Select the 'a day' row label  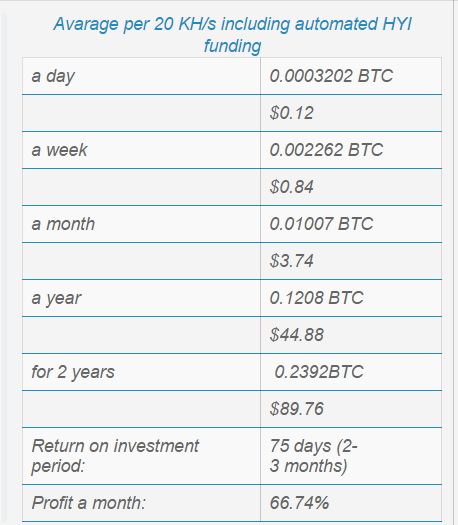click(x=53, y=77)
